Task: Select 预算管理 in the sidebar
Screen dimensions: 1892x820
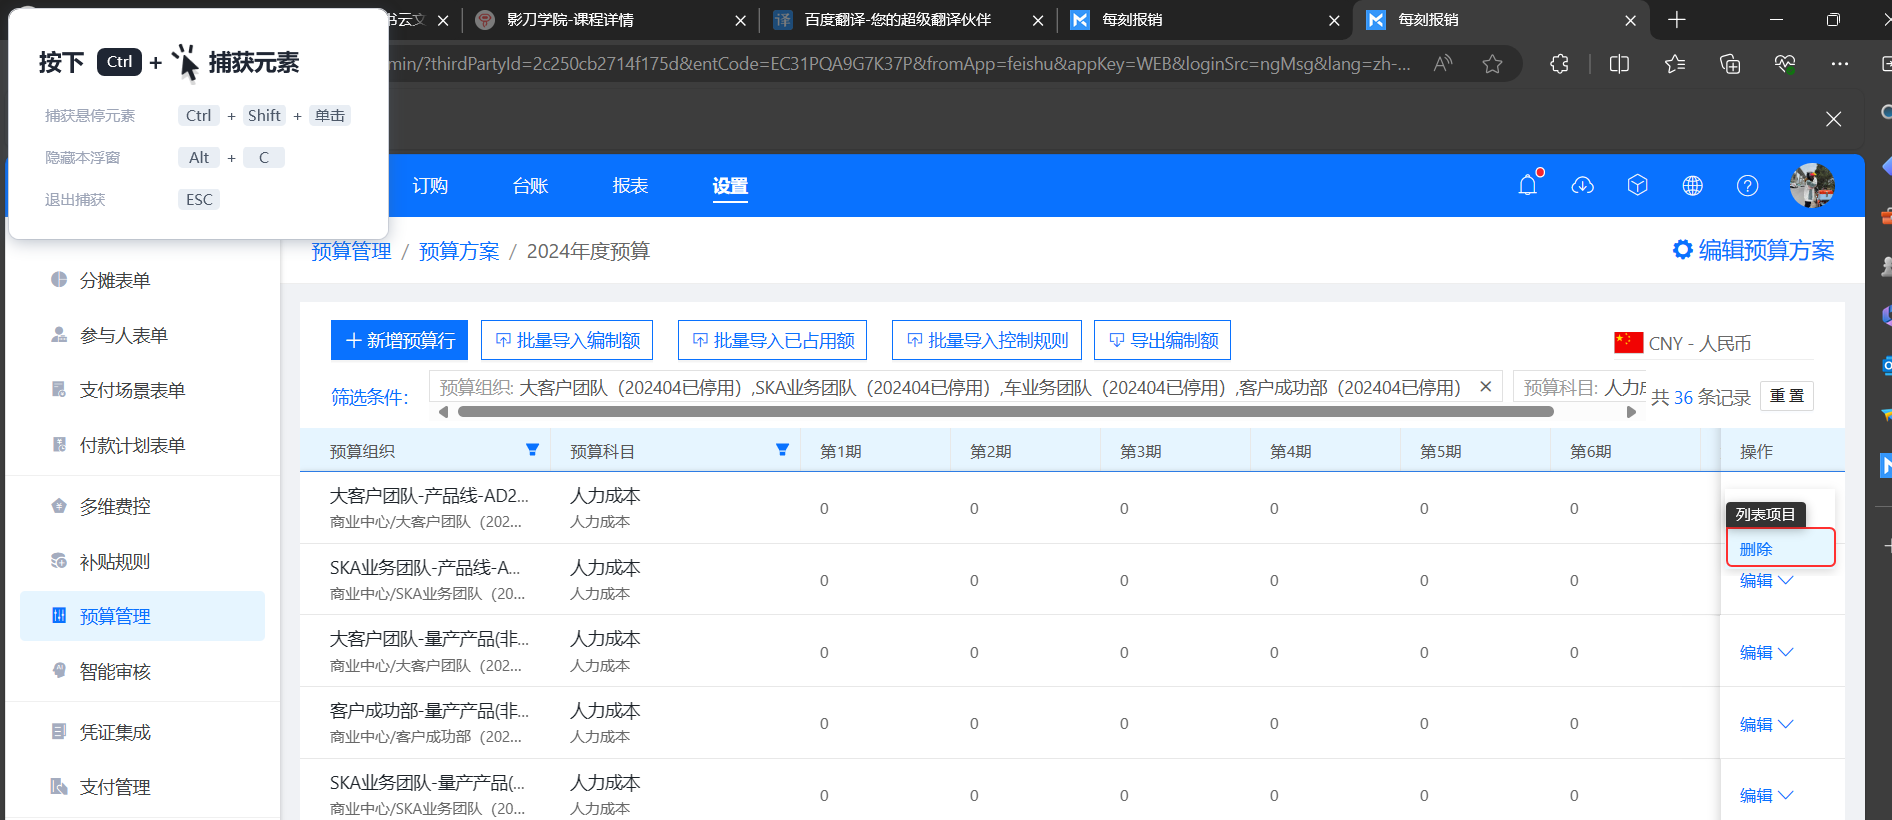Action: click(115, 616)
